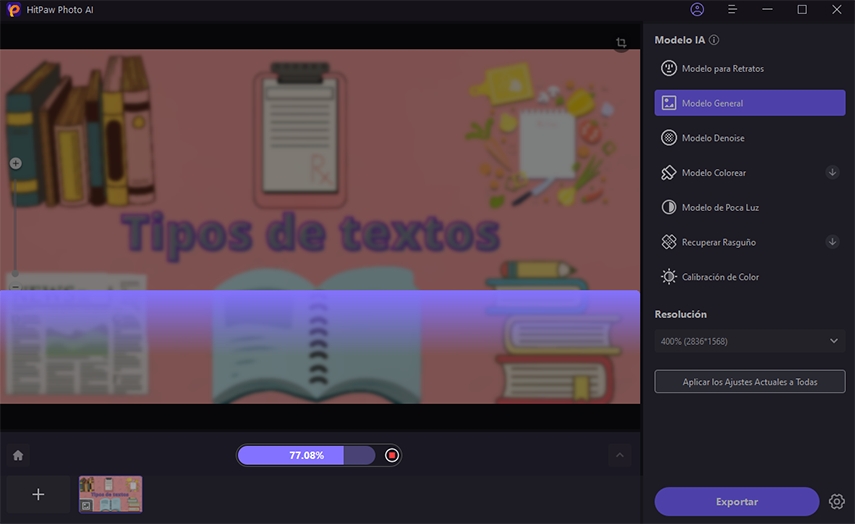Click the 77.08% progress bar

[x=306, y=455]
